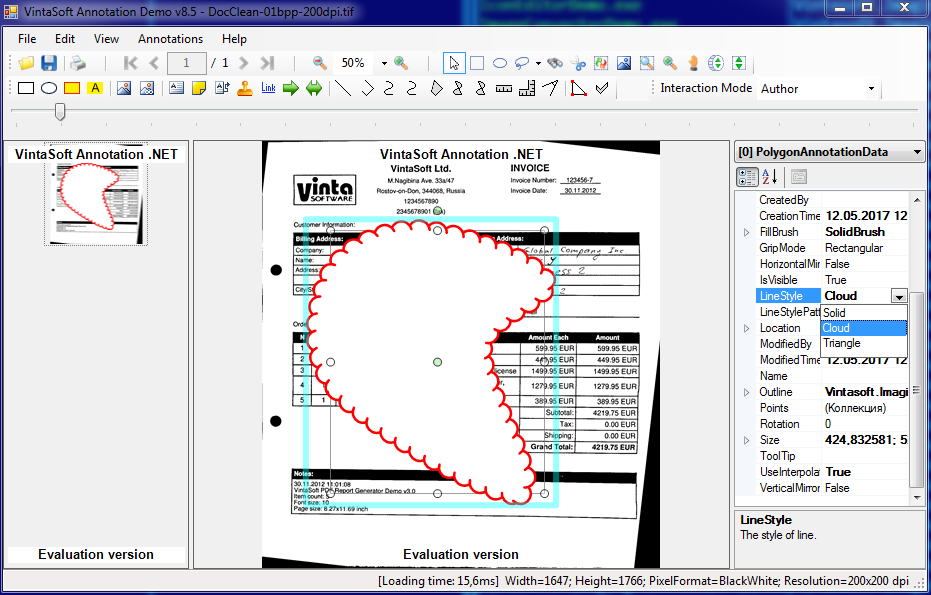Jump to the last page
This screenshot has height=595, width=931.
tap(267, 63)
